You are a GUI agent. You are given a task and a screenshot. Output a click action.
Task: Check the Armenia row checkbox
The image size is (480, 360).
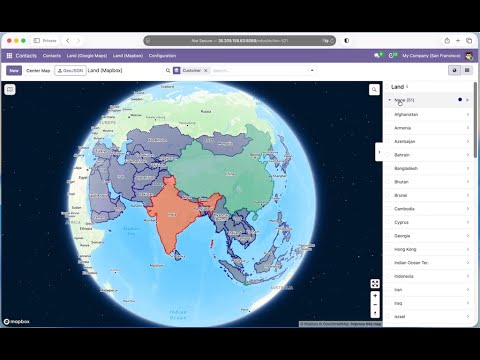[387, 128]
